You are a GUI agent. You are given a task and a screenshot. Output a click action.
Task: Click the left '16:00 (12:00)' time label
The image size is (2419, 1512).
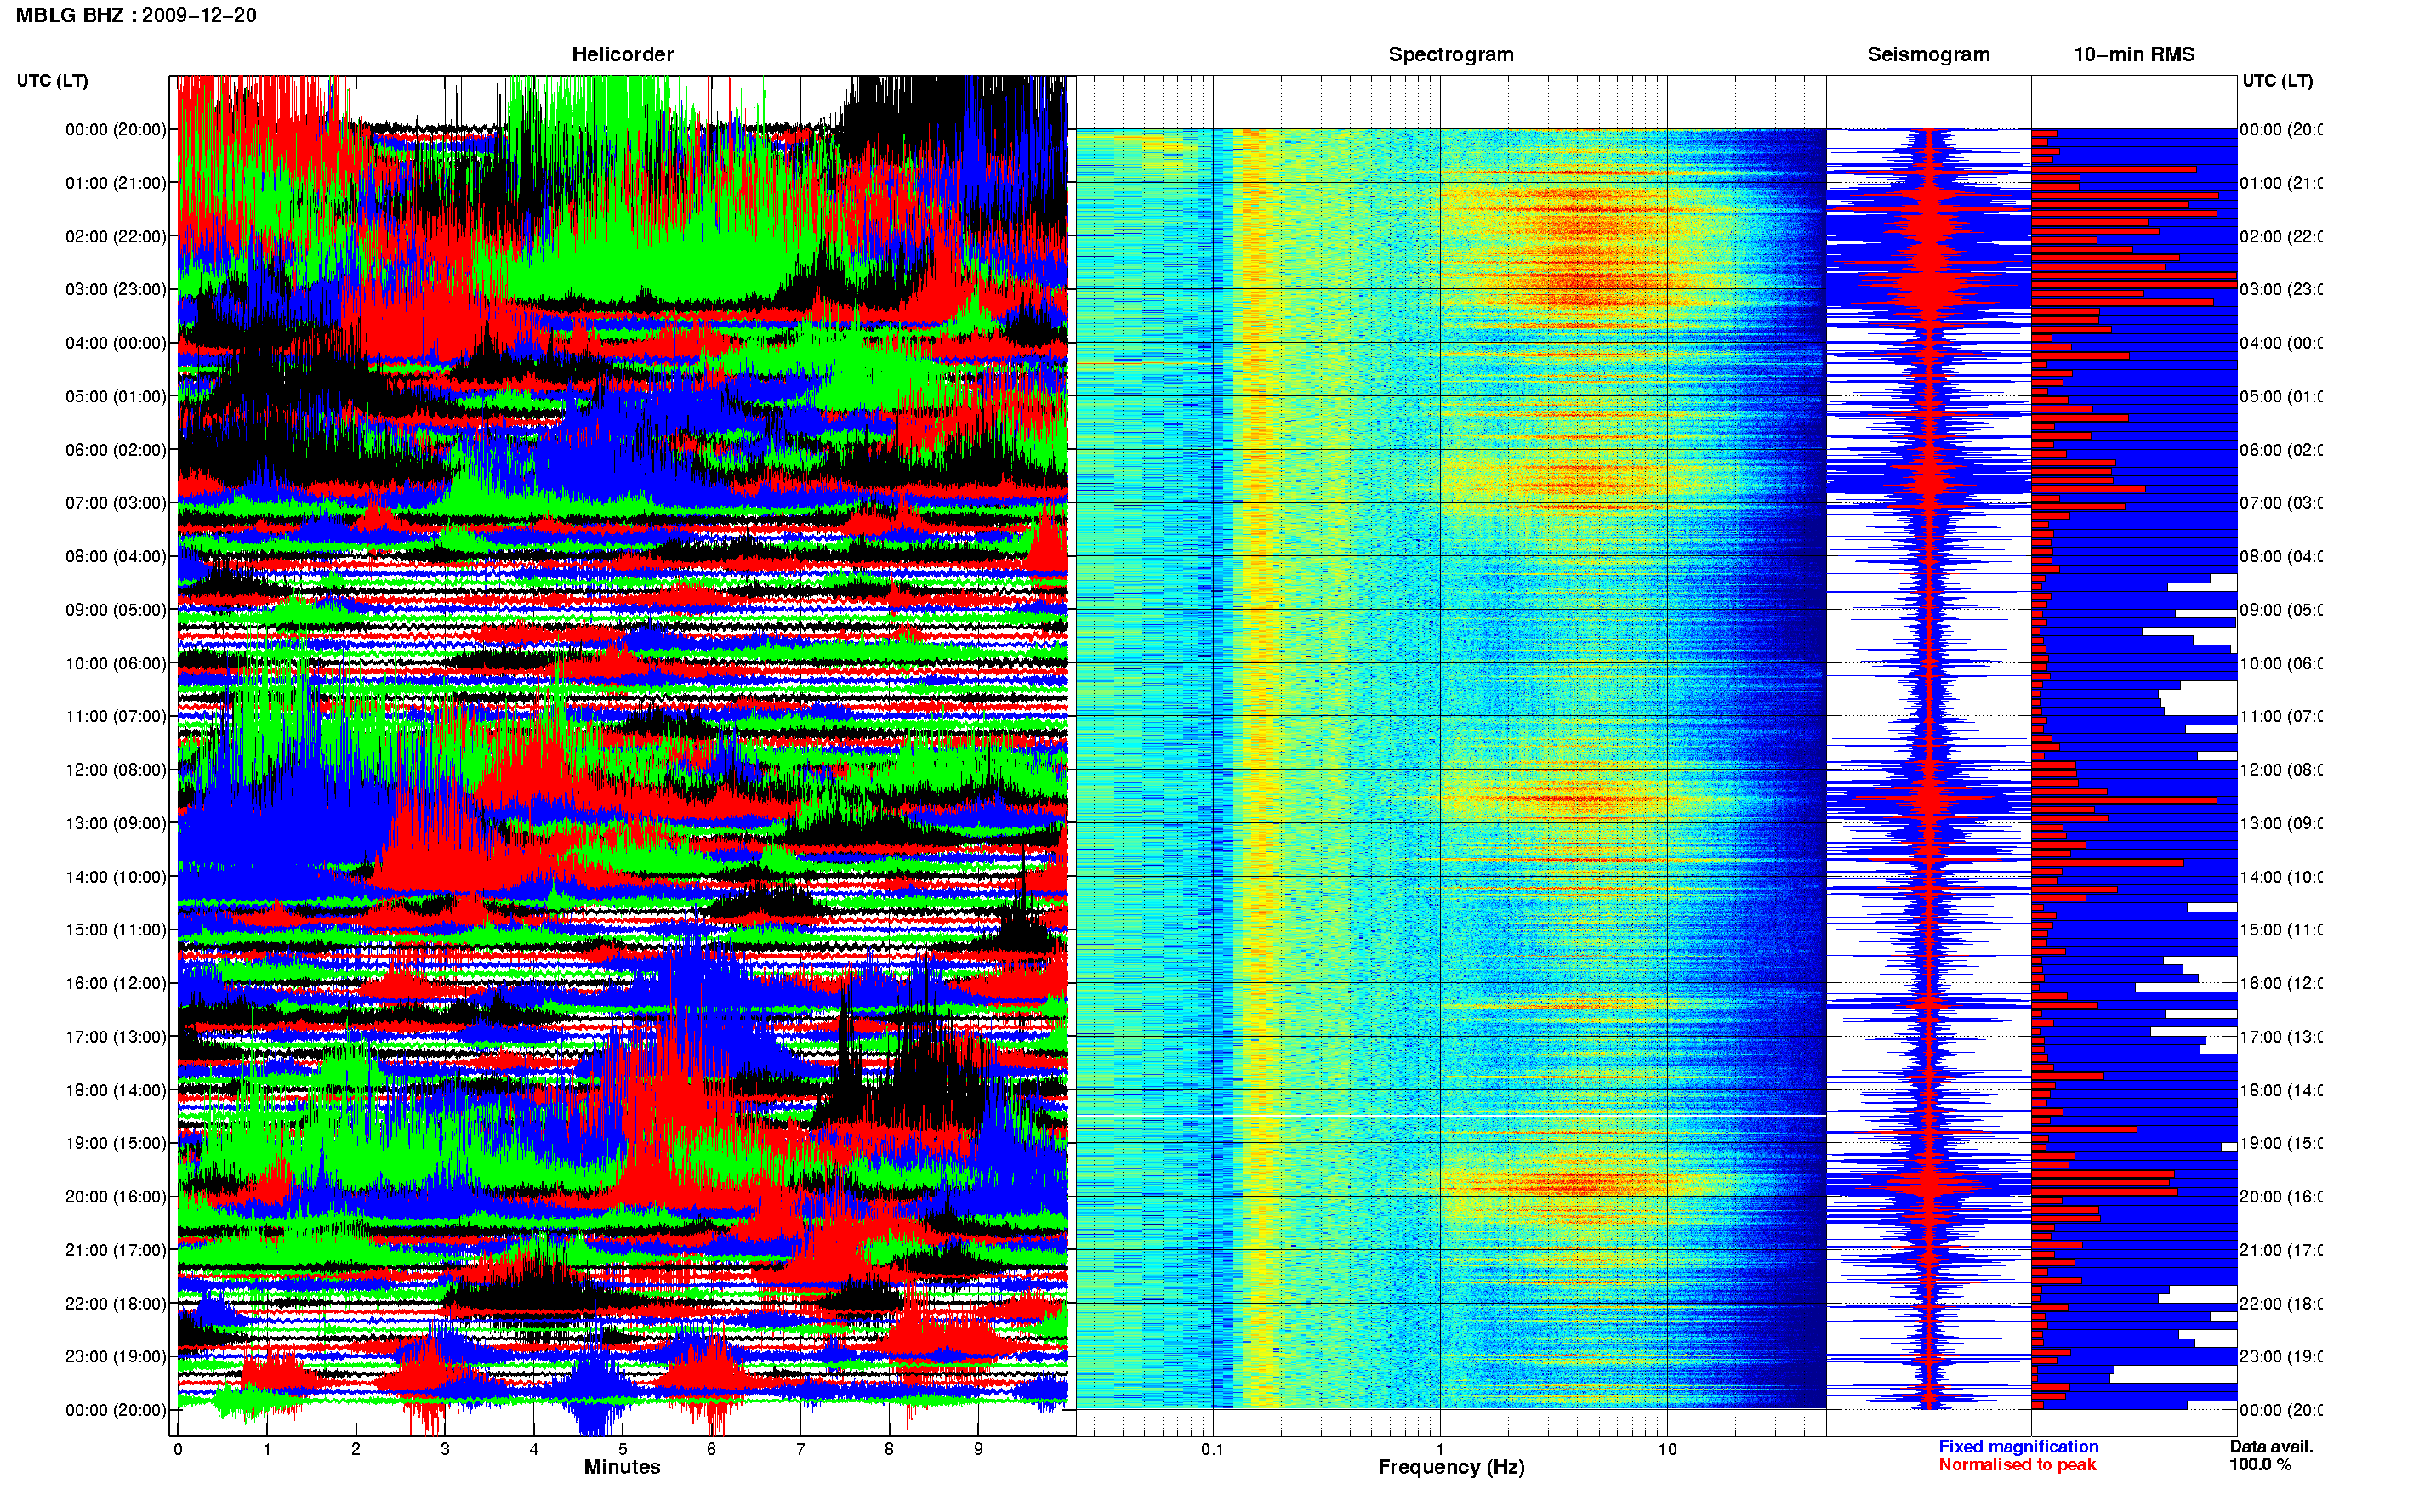[116, 983]
